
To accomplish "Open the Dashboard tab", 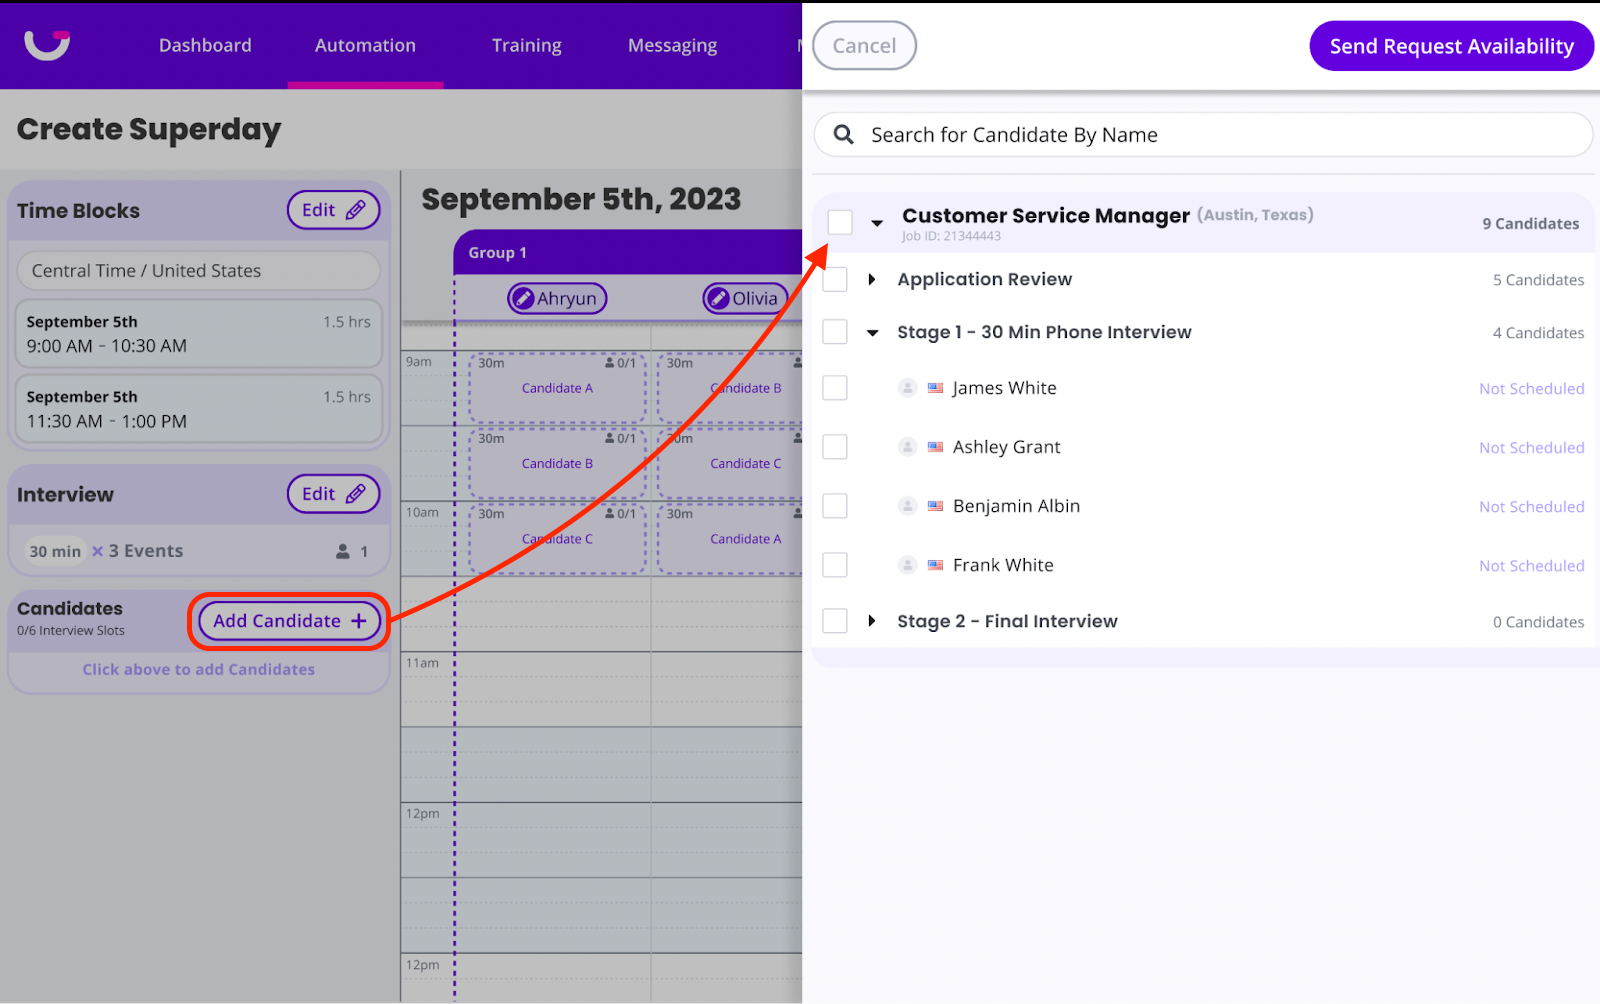I will (205, 45).
